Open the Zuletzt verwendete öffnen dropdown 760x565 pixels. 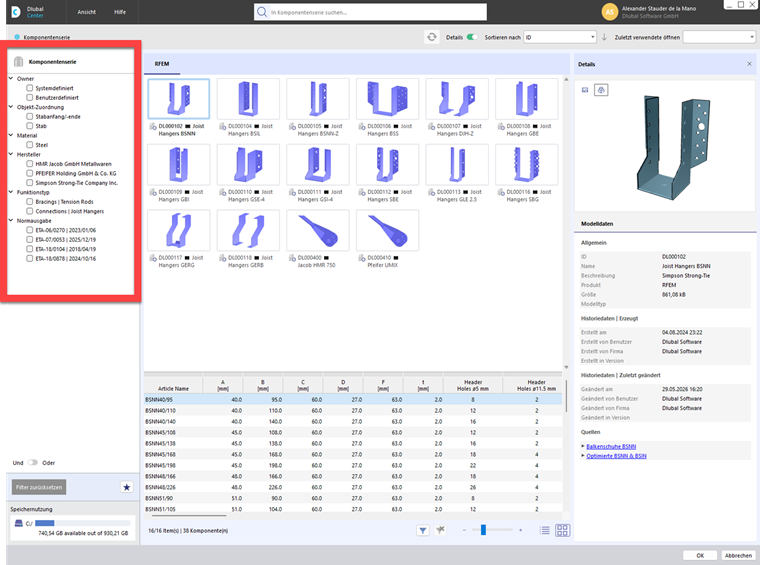719,37
